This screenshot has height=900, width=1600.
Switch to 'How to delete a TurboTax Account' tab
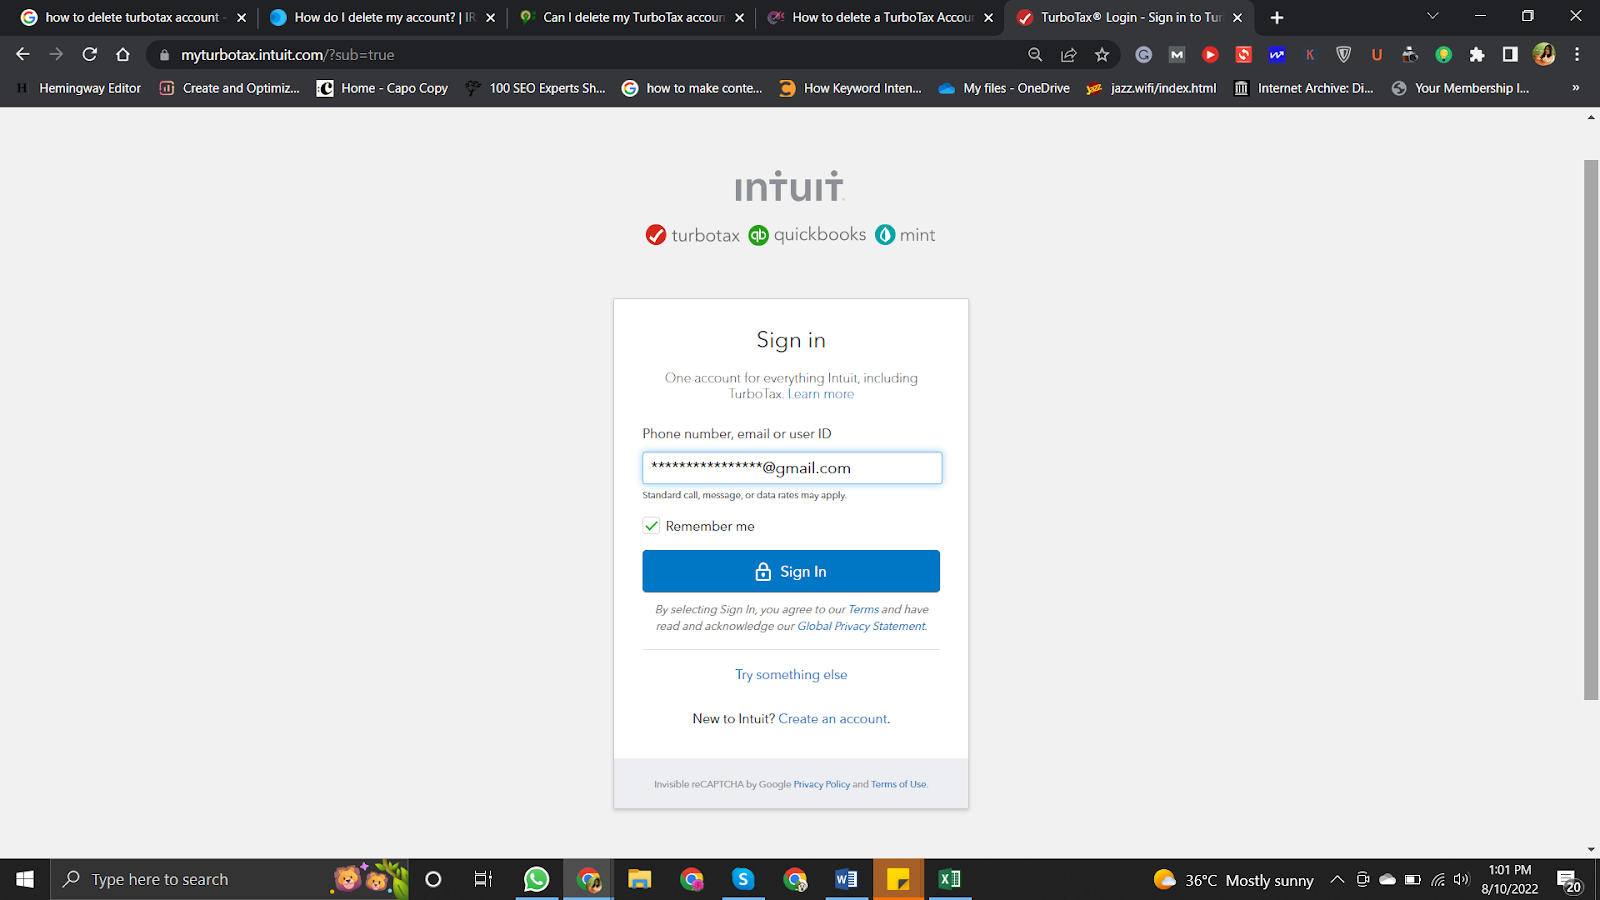coord(879,18)
